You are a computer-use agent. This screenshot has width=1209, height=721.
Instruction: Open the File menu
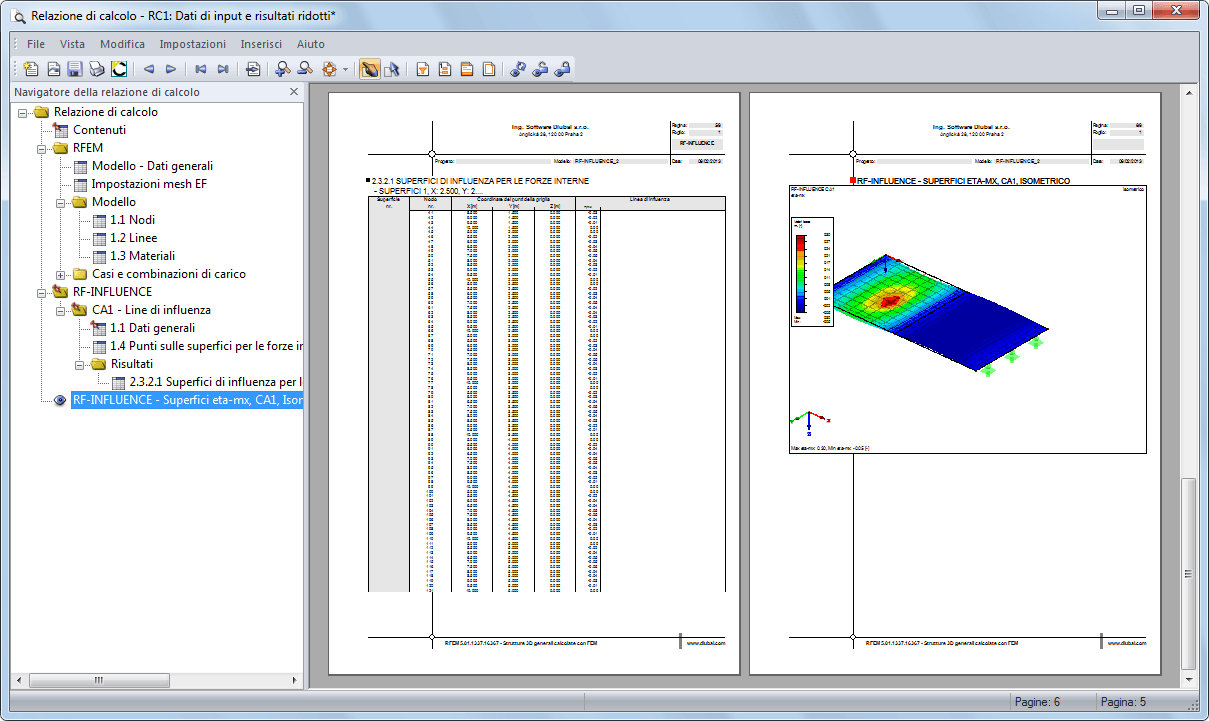[36, 44]
